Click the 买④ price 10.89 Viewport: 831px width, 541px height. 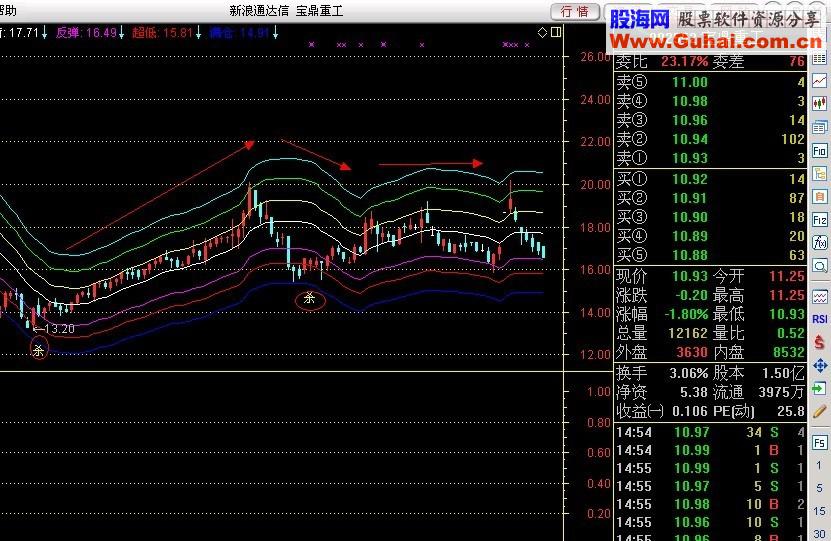(690, 236)
